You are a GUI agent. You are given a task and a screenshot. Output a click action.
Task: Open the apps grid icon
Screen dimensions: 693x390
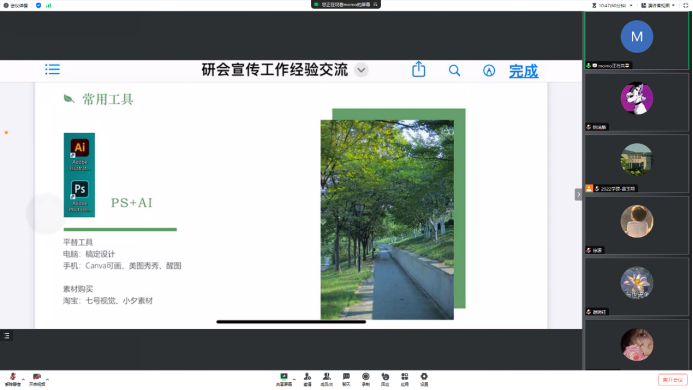(404, 379)
